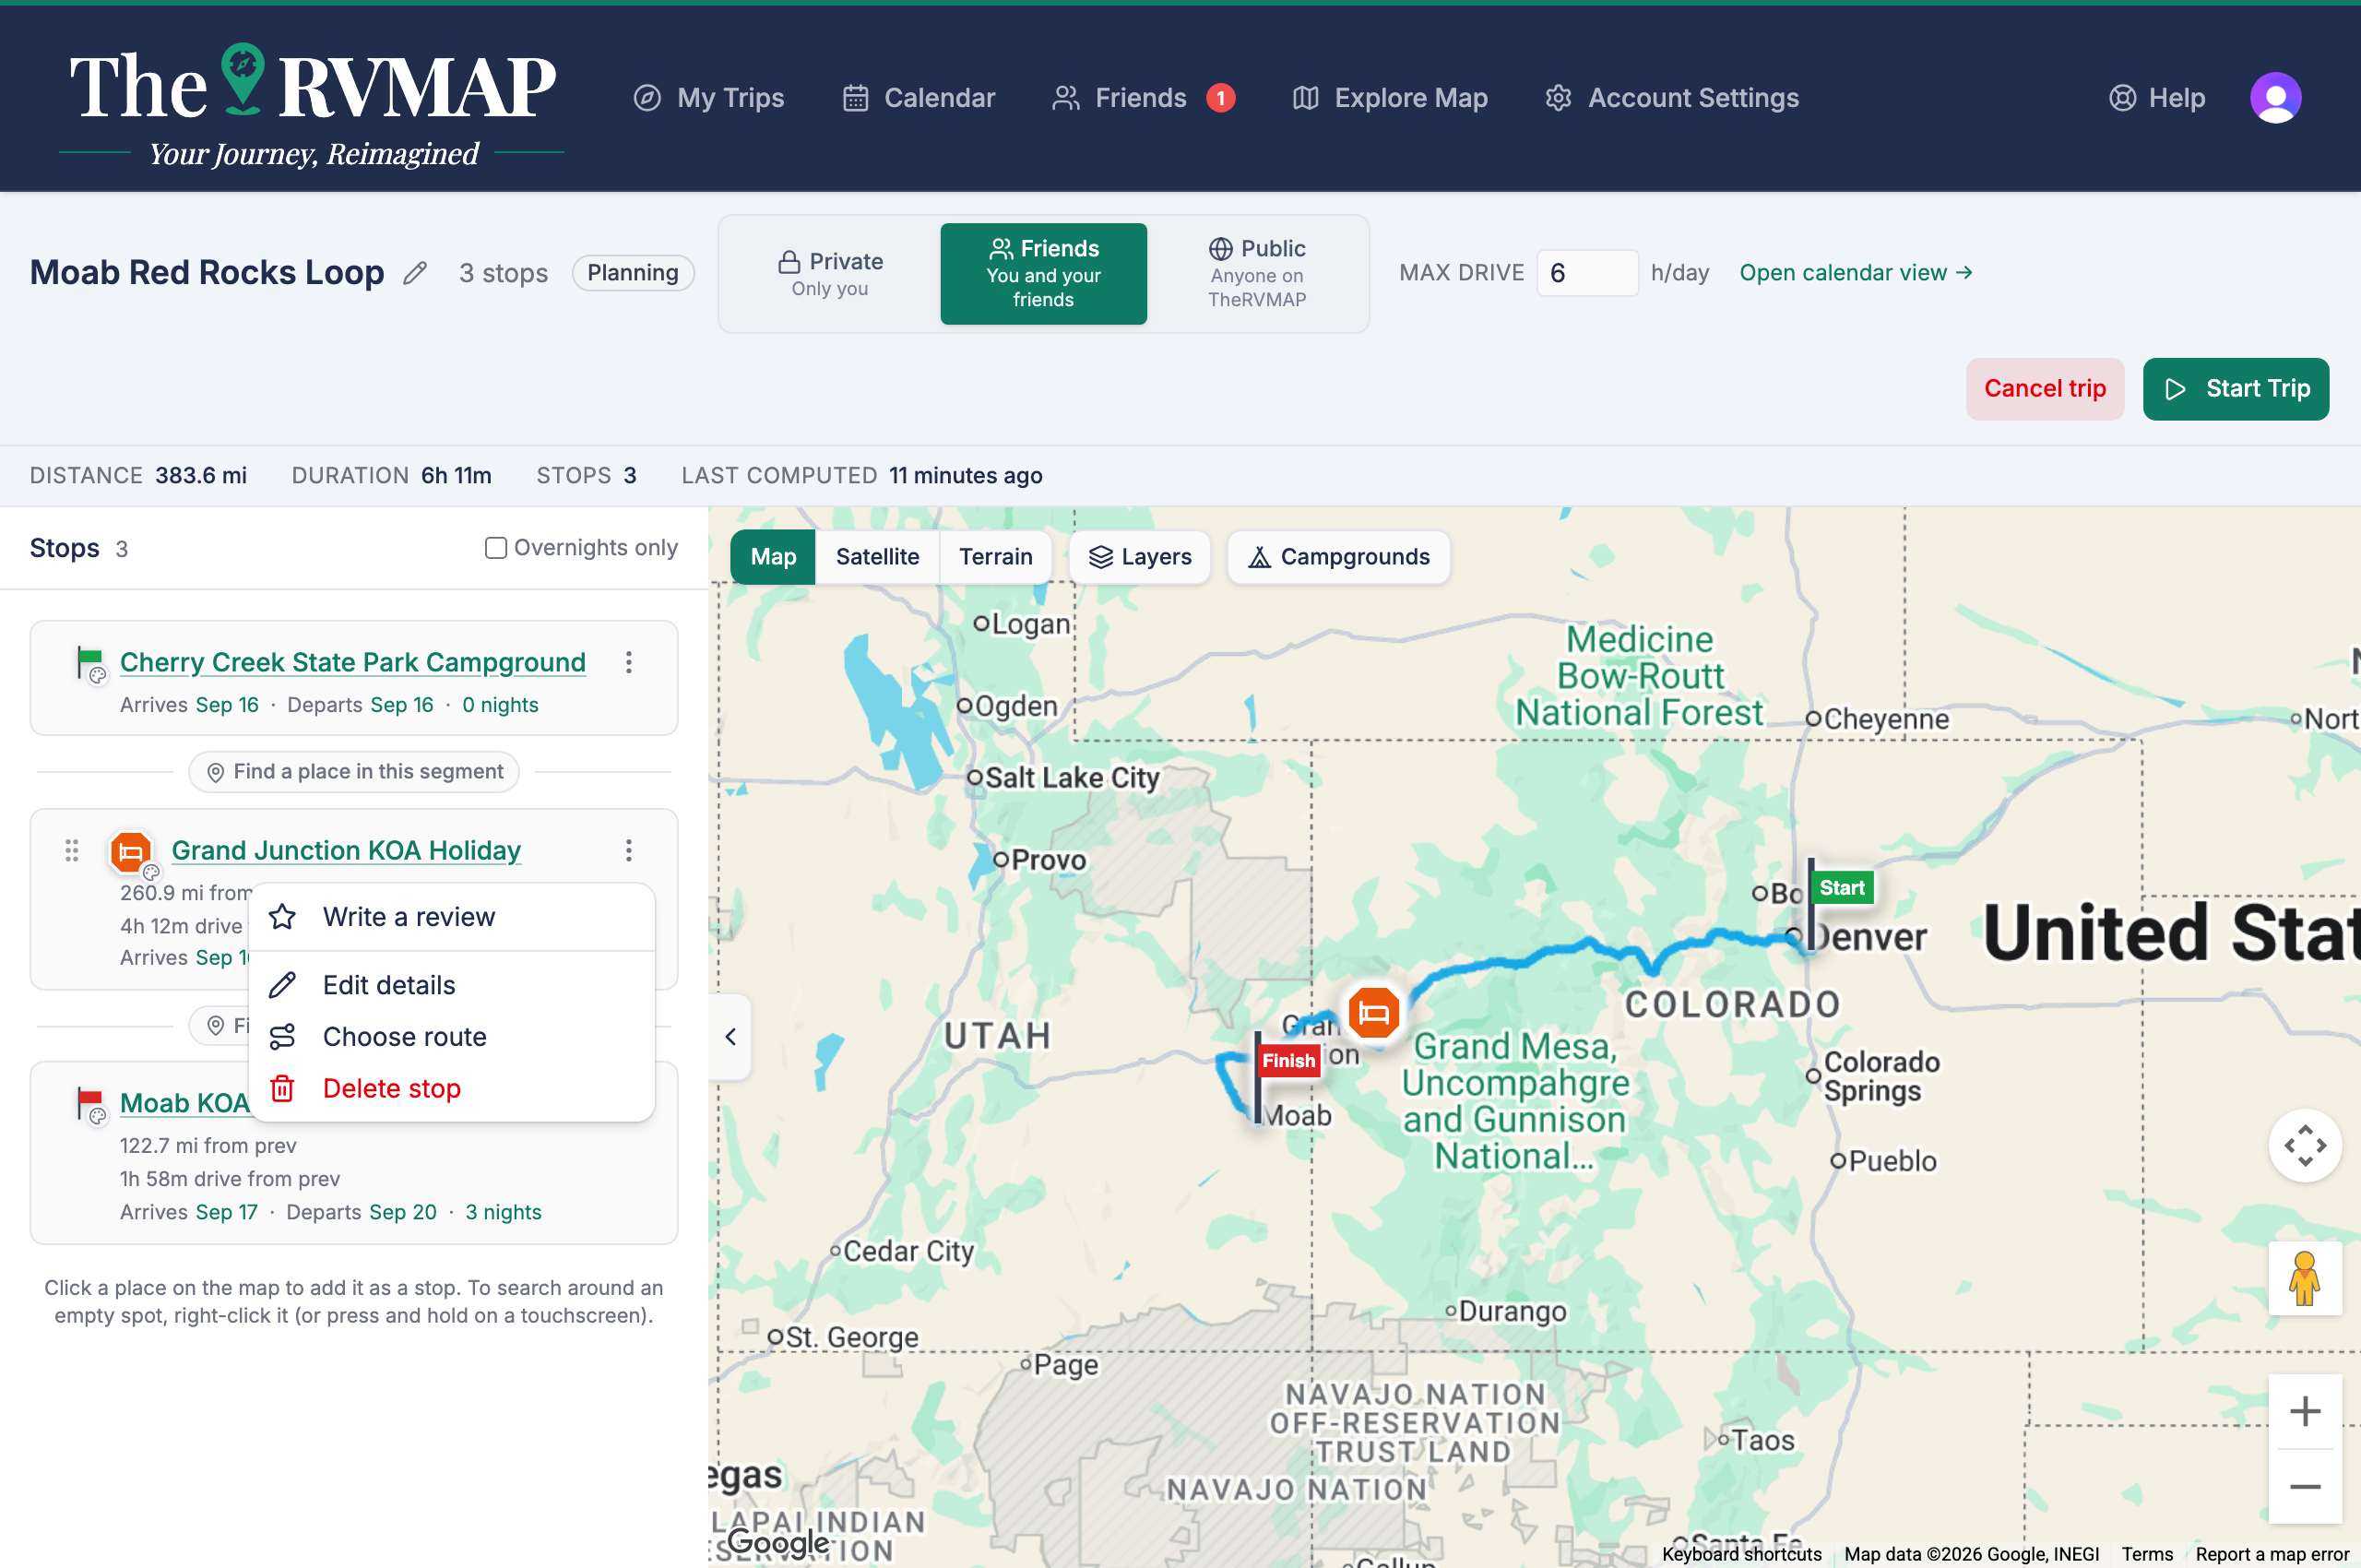Click Moab arrival date Sep 17
The image size is (2361, 1568).
click(x=226, y=1212)
